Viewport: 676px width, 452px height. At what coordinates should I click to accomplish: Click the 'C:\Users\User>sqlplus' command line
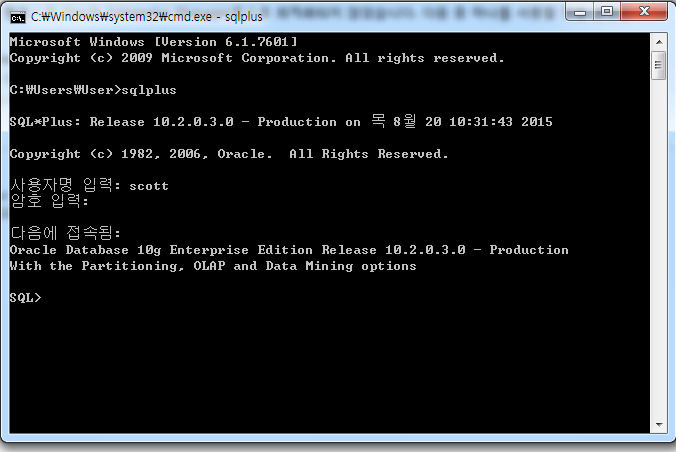(93, 90)
